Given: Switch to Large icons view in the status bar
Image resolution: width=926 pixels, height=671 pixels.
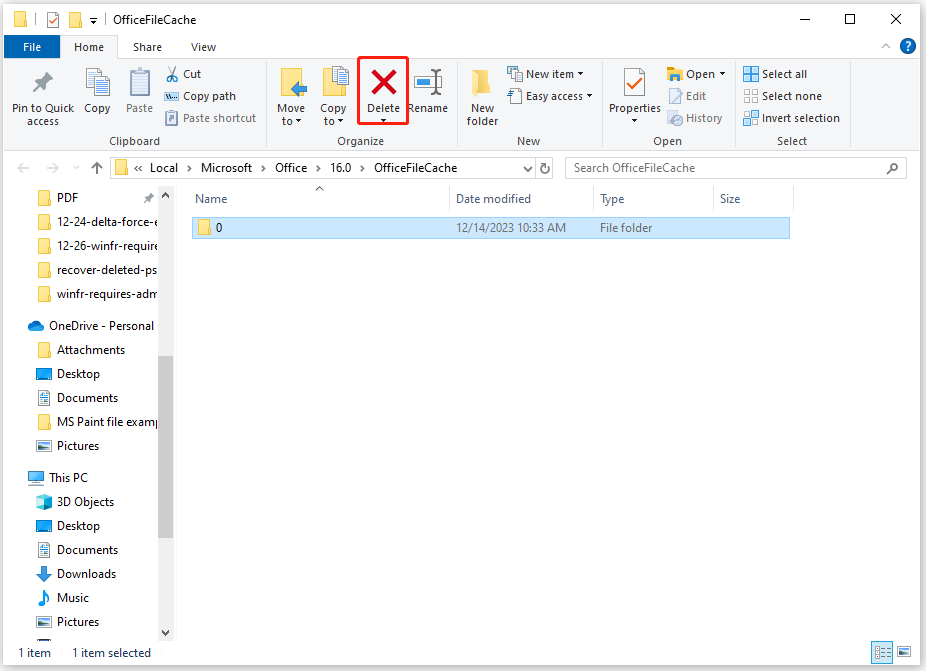Looking at the screenshot, I should click(x=904, y=652).
